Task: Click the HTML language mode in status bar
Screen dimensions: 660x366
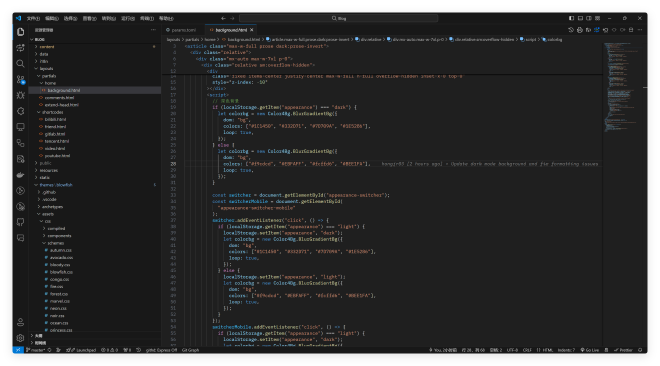Action: coord(548,350)
